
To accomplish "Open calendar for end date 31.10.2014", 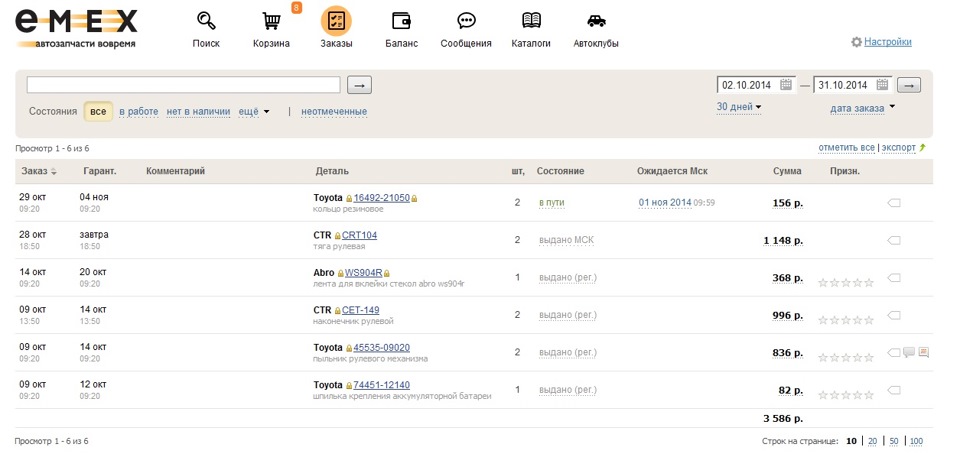I will click(882, 85).
